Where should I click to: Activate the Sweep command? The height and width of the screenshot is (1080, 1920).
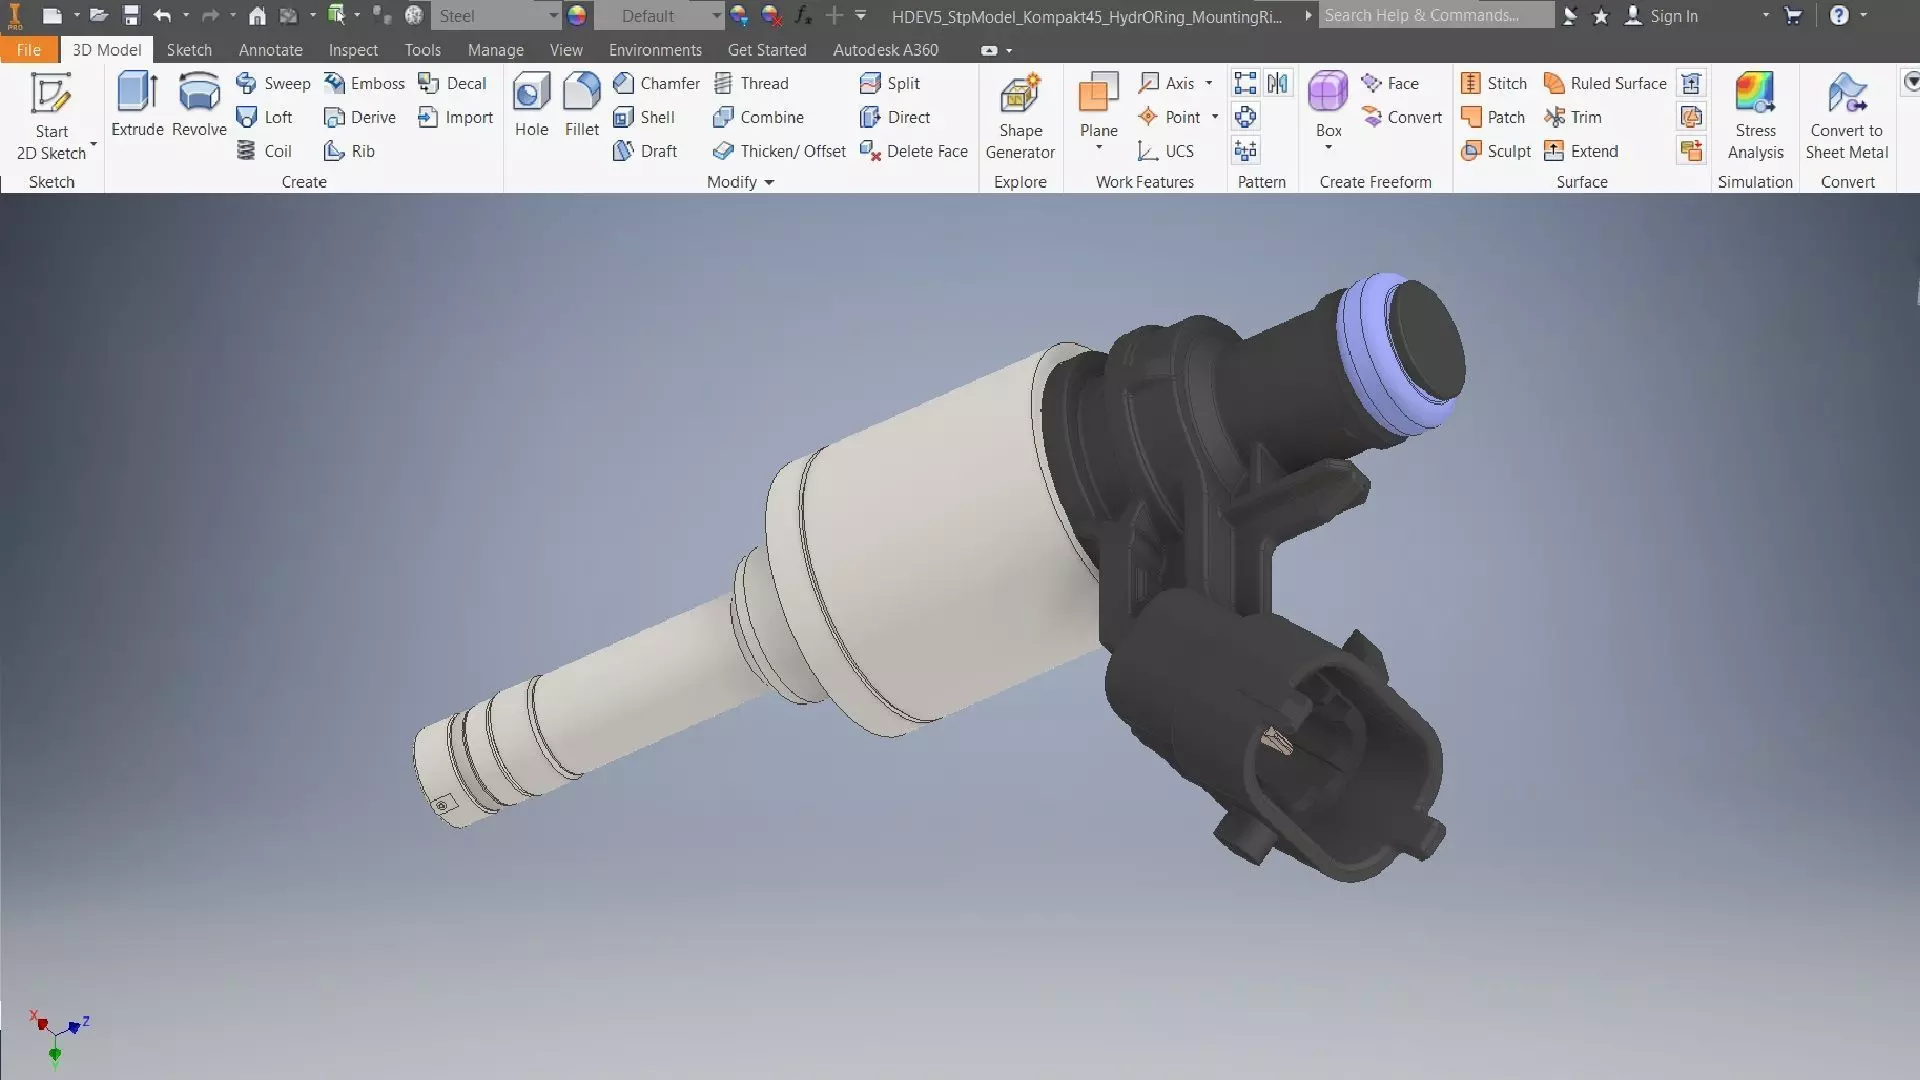(x=273, y=83)
